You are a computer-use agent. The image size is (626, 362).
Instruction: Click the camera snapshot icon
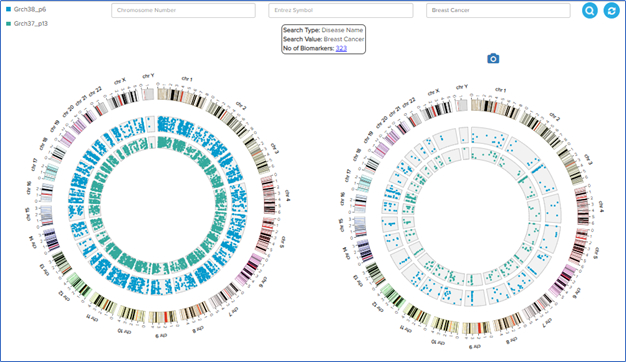(x=493, y=59)
